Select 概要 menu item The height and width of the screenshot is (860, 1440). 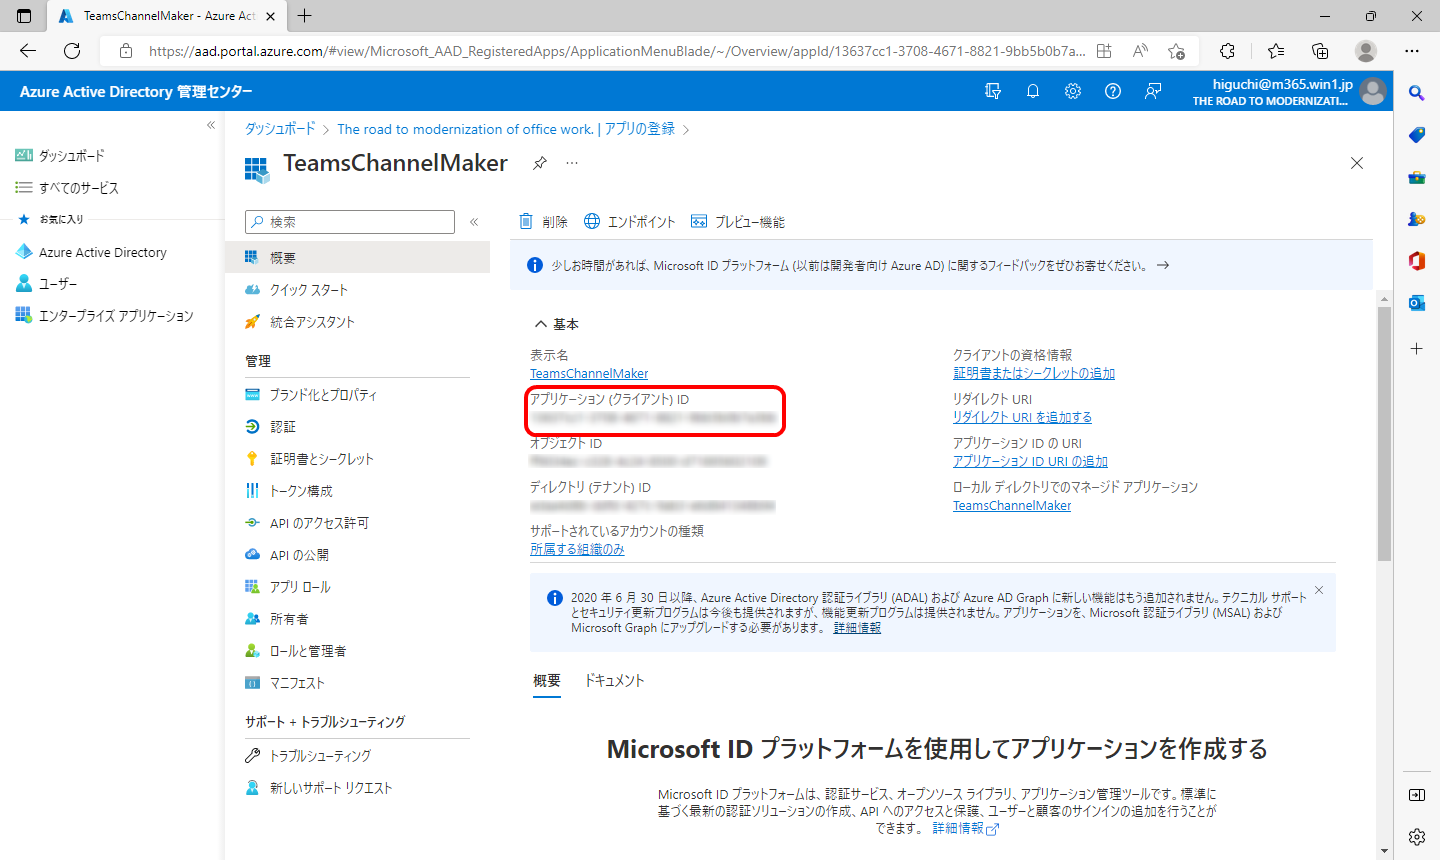(x=358, y=257)
